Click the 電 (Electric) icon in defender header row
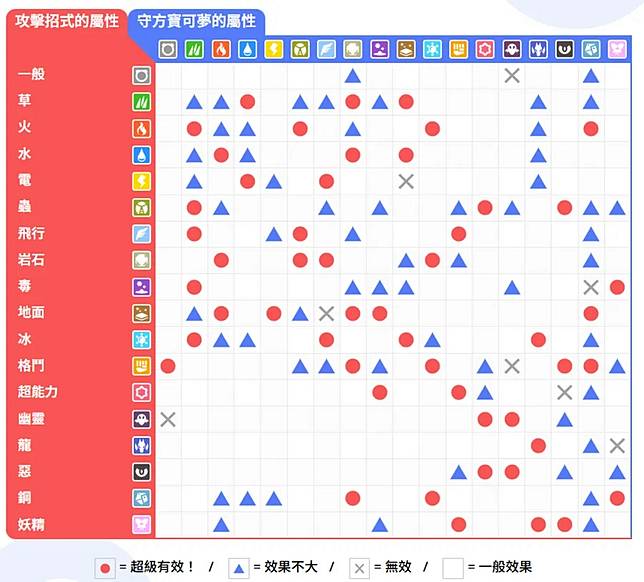 click(x=274, y=49)
